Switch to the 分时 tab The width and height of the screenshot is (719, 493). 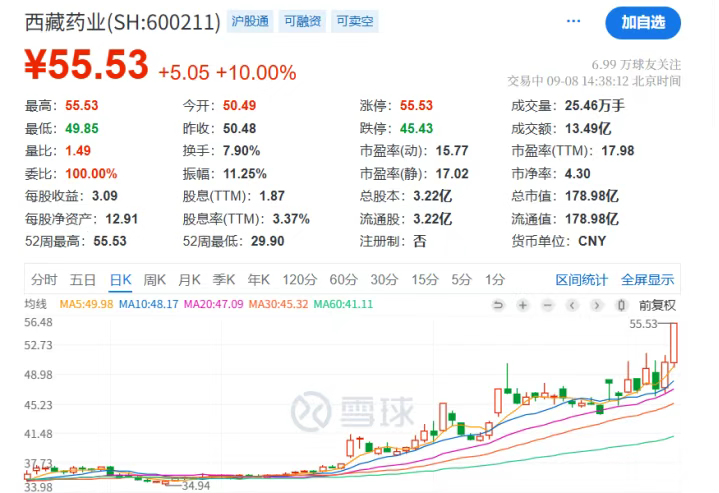pyautogui.click(x=44, y=280)
